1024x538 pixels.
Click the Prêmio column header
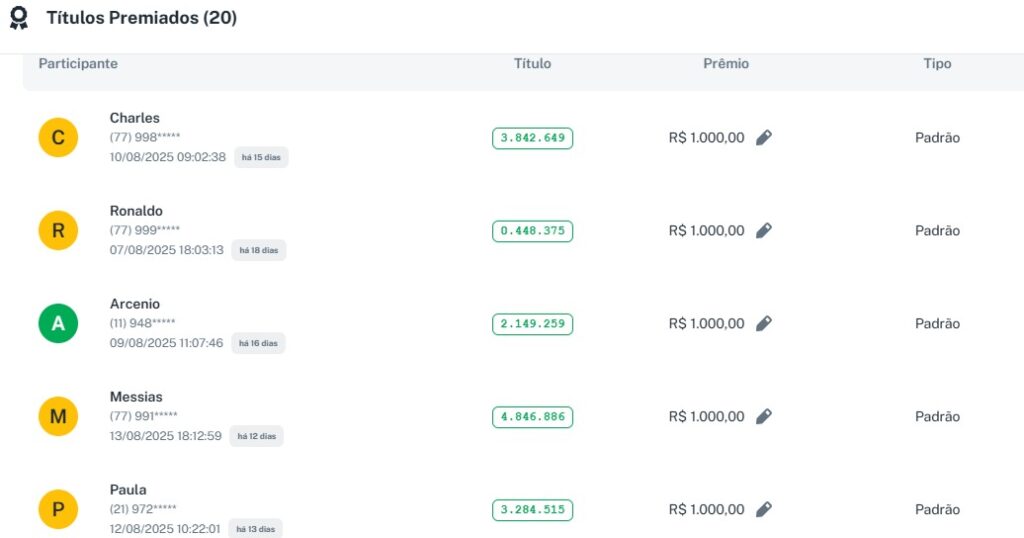(x=725, y=64)
